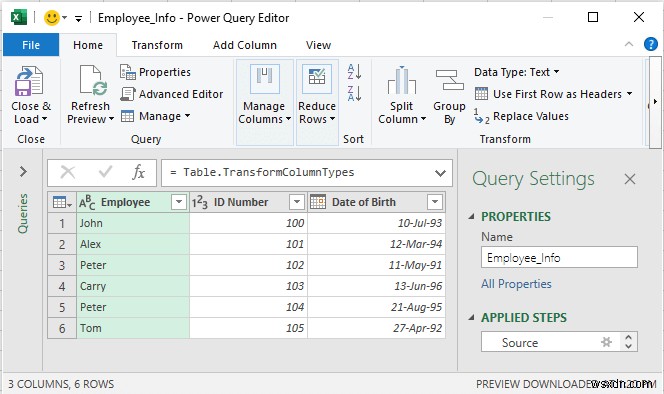Move applied steps list up or down
The height and width of the screenshot is (394, 664).
628,342
